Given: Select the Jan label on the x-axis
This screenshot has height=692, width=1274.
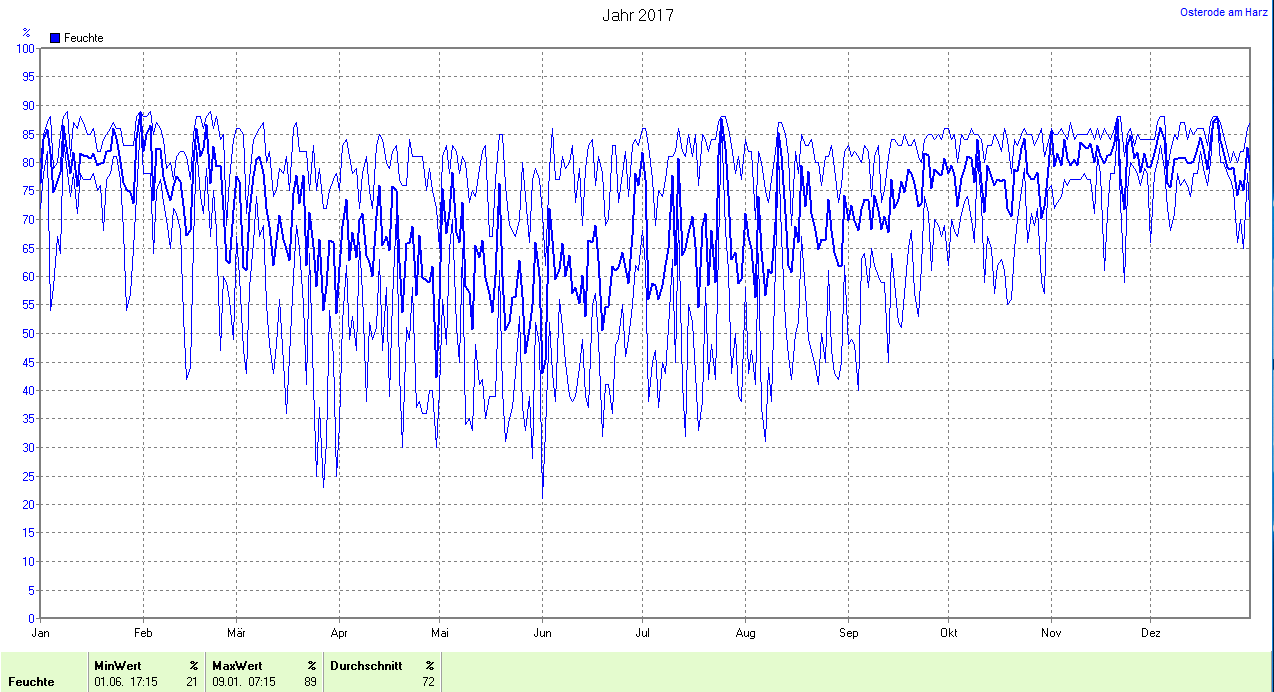Looking at the screenshot, I should 41,633.
